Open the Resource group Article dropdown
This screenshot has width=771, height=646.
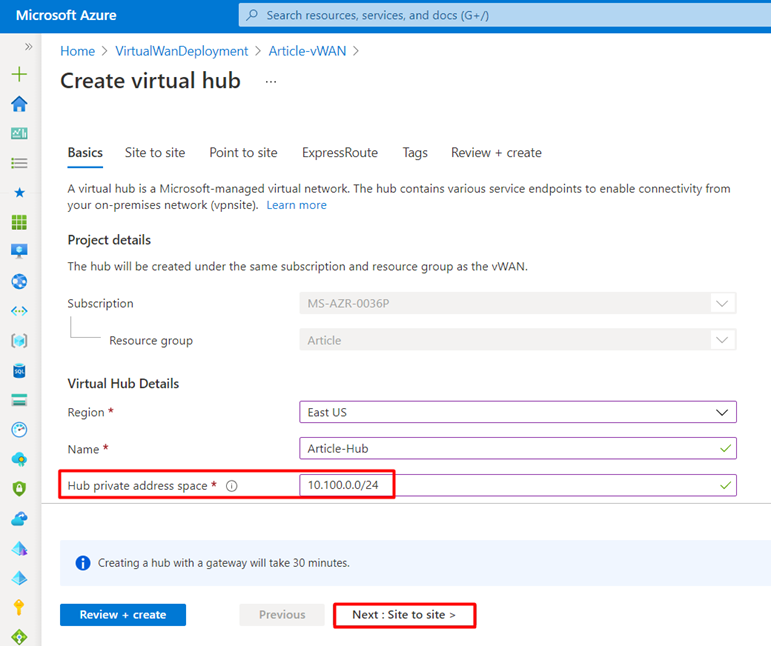(518, 340)
